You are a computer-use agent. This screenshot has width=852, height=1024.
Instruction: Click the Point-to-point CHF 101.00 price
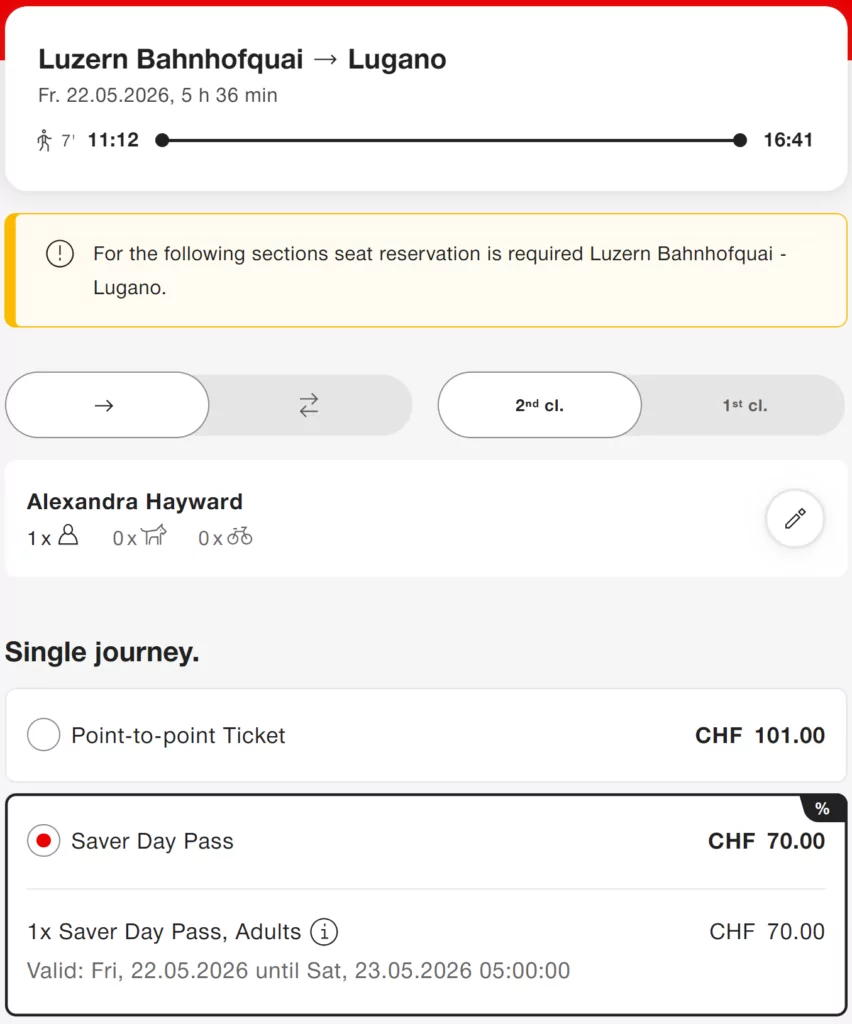pyautogui.click(x=760, y=736)
